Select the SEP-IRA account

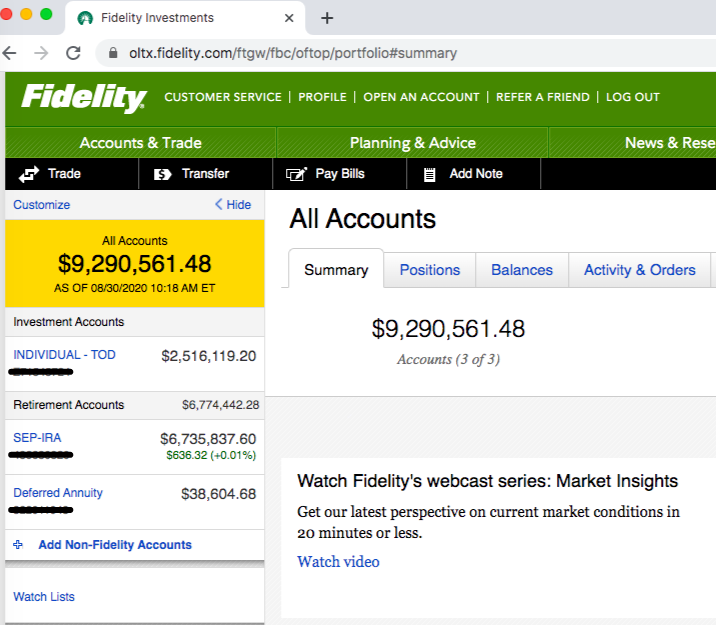click(x=37, y=438)
